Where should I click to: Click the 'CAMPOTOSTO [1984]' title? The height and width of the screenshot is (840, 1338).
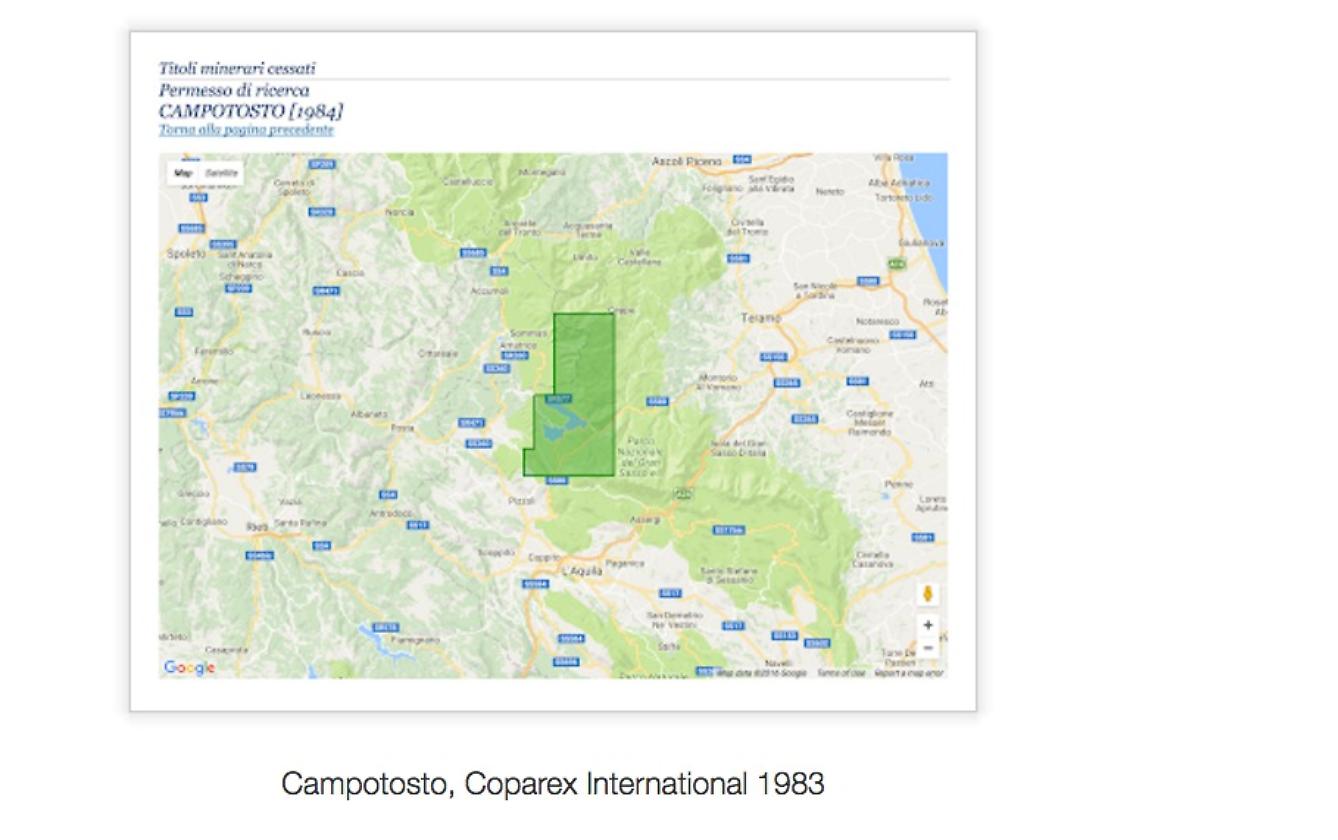251,110
